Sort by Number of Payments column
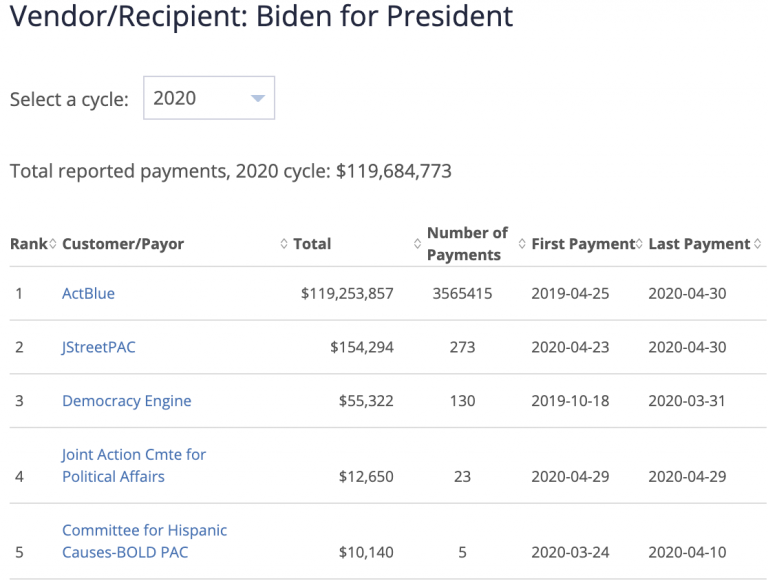Screen dimensions: 768x581 point(467,244)
